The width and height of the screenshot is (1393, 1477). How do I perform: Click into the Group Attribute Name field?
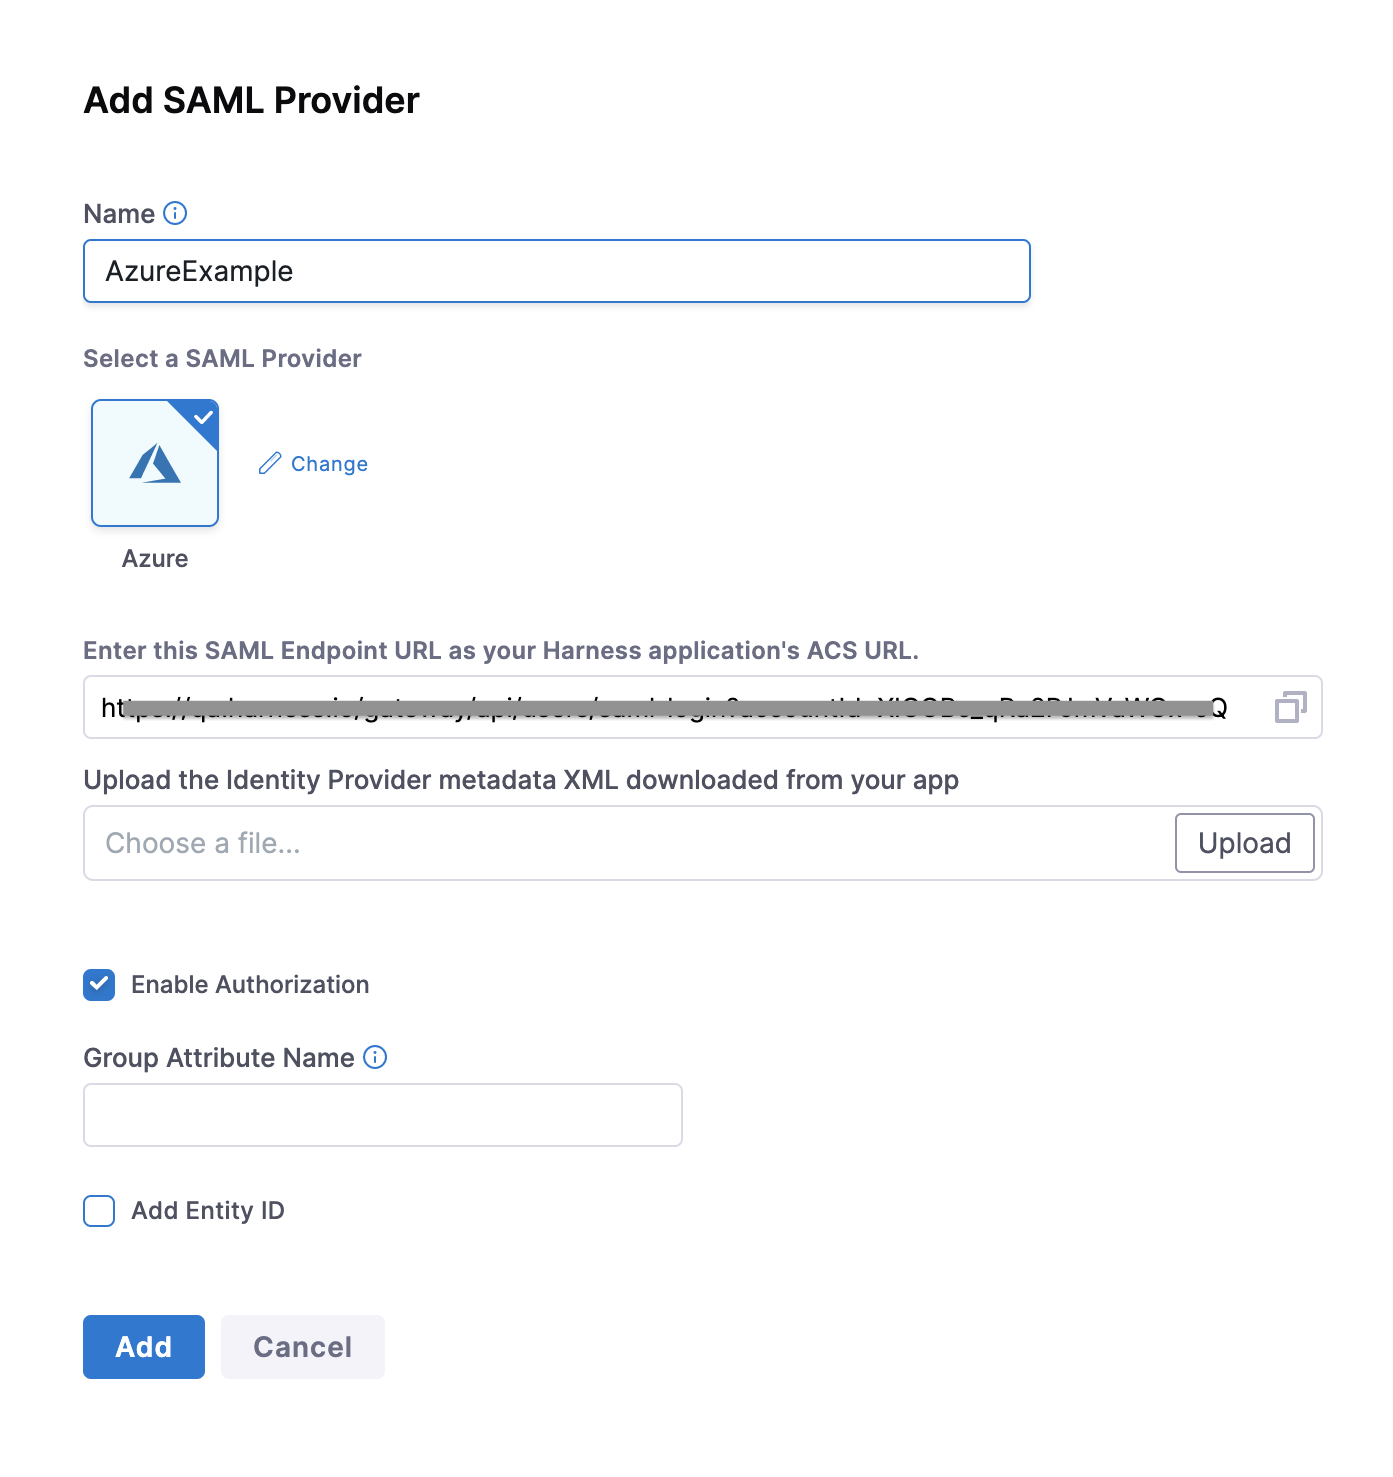pyautogui.click(x=382, y=1115)
